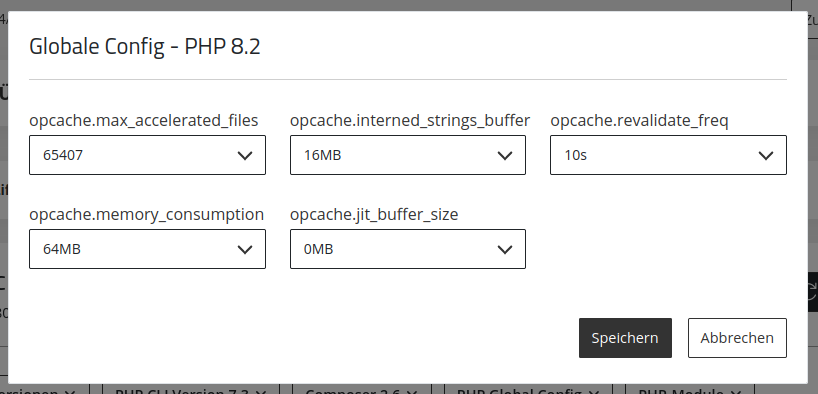Open the Composer 2.6 tab below
Screen dimensions: 818x394
[362, 390]
